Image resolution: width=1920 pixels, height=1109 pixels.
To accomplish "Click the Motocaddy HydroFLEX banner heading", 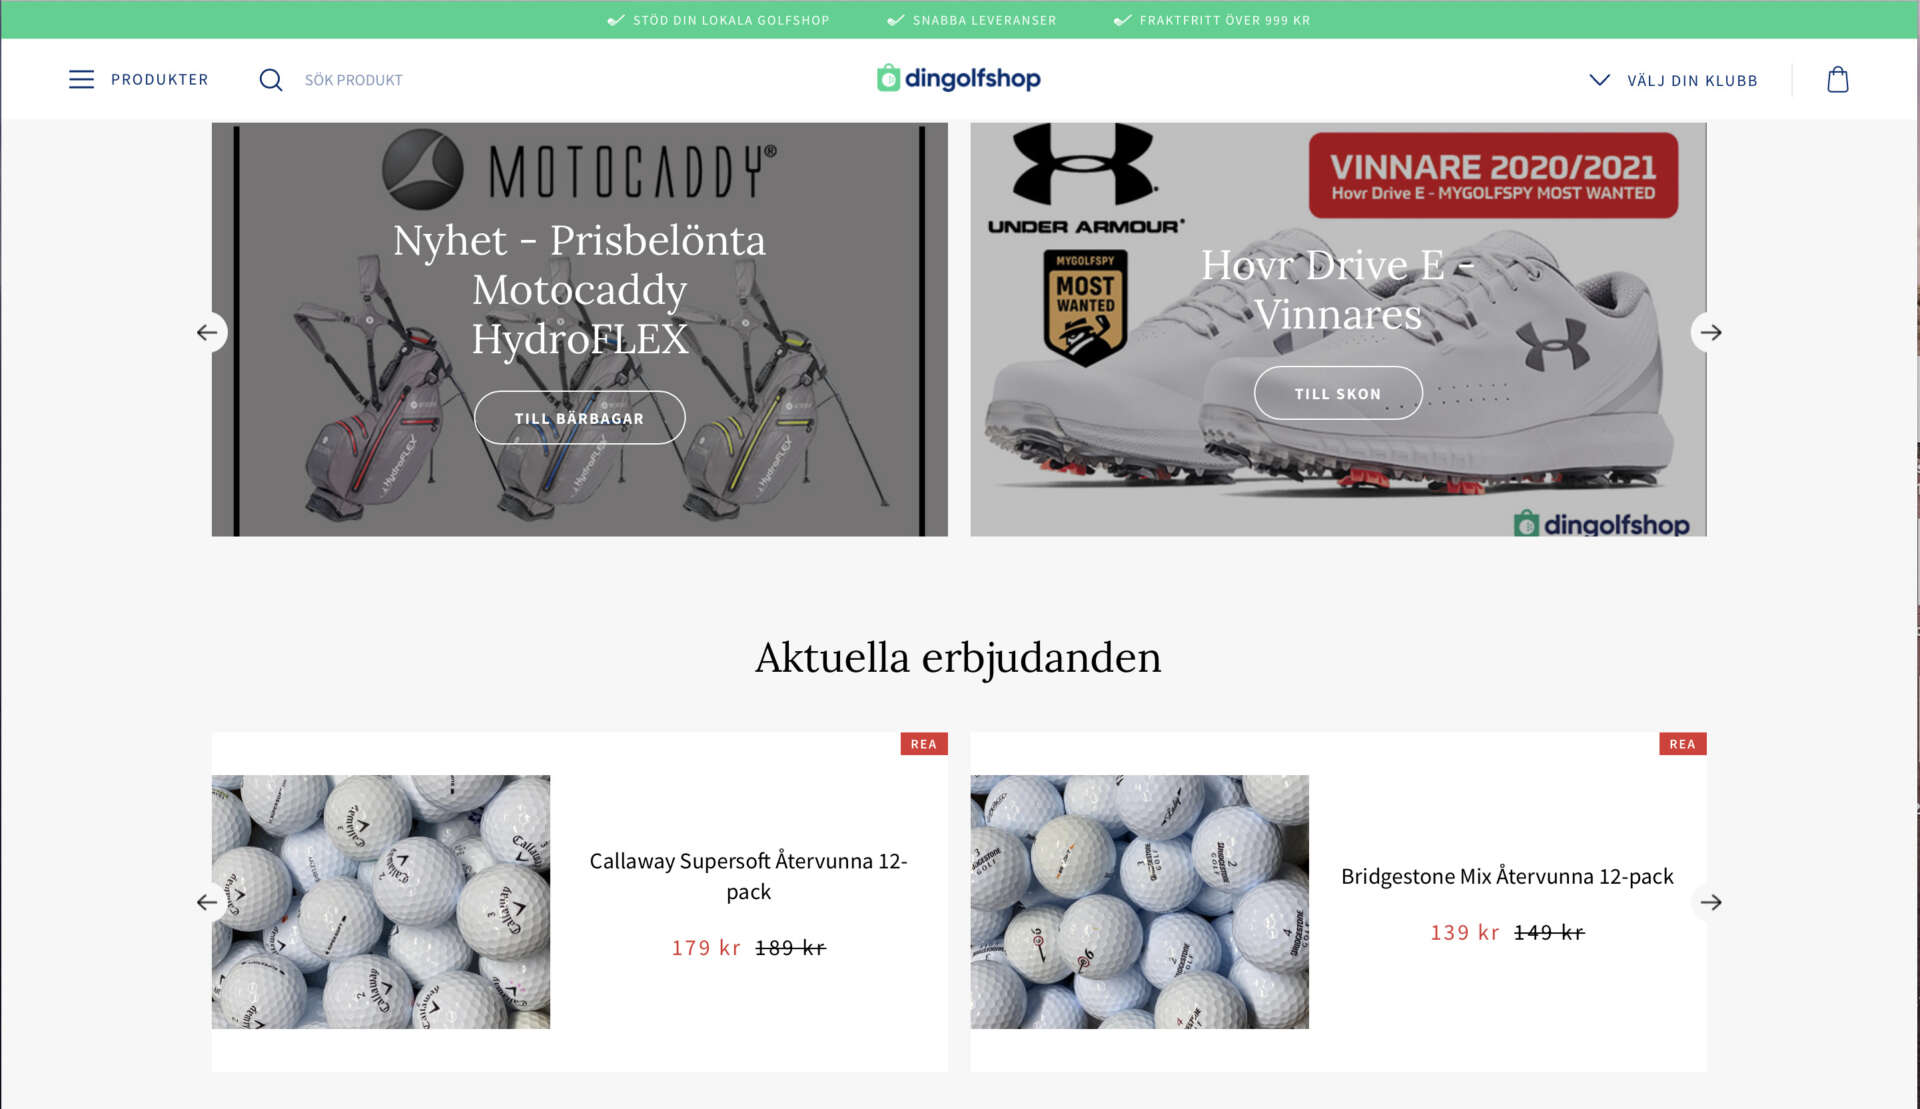I will point(579,290).
